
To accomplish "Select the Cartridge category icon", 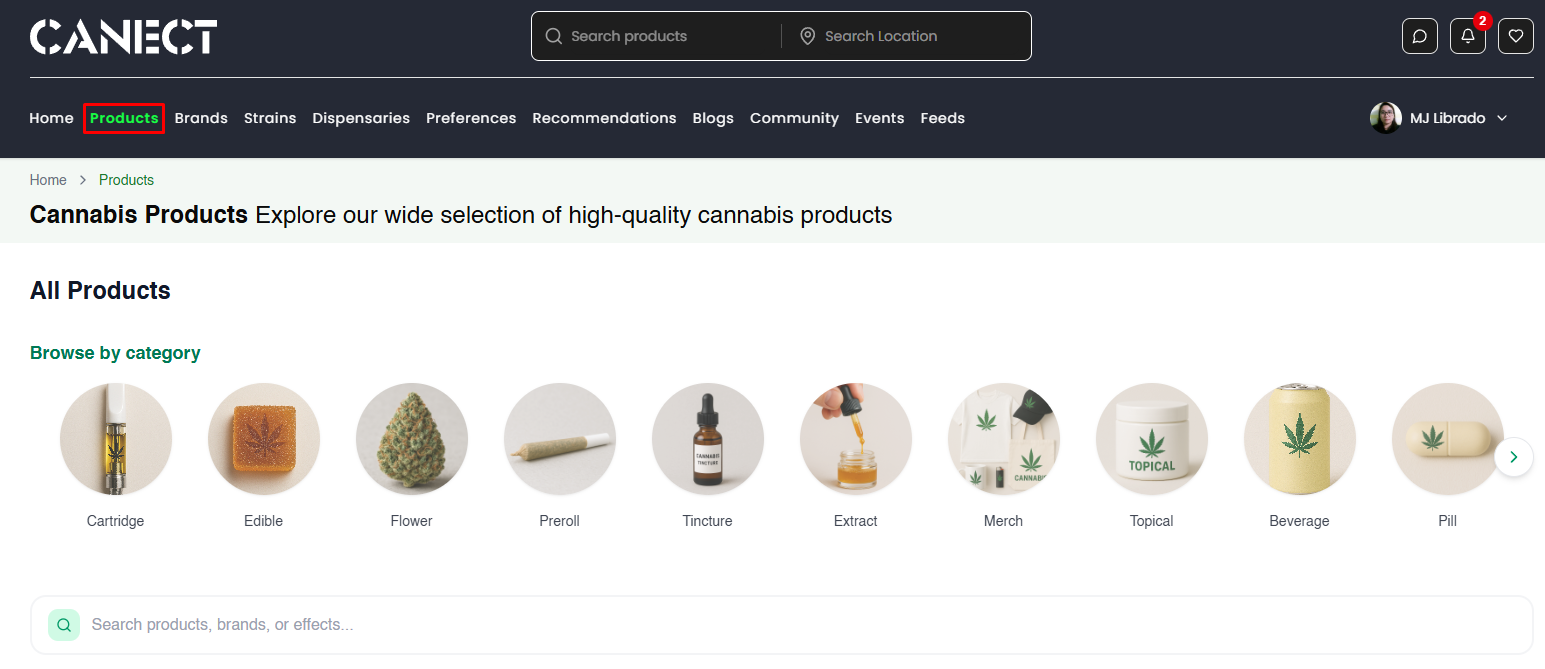I will tap(115, 439).
